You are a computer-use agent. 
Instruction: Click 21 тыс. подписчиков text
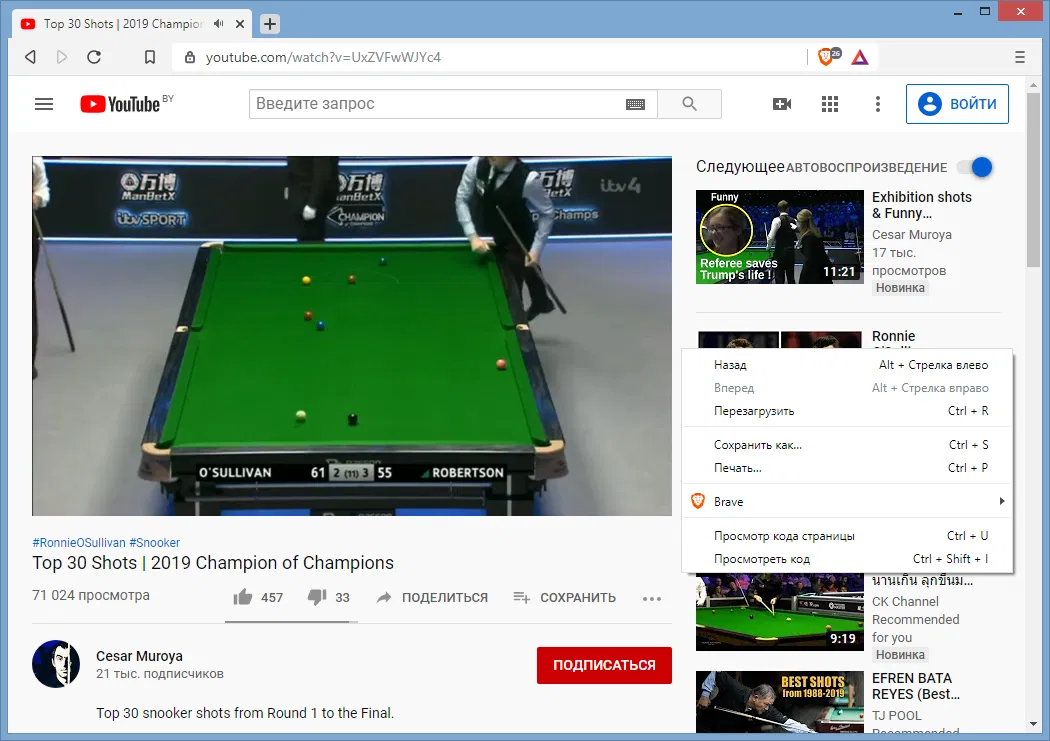coord(159,674)
